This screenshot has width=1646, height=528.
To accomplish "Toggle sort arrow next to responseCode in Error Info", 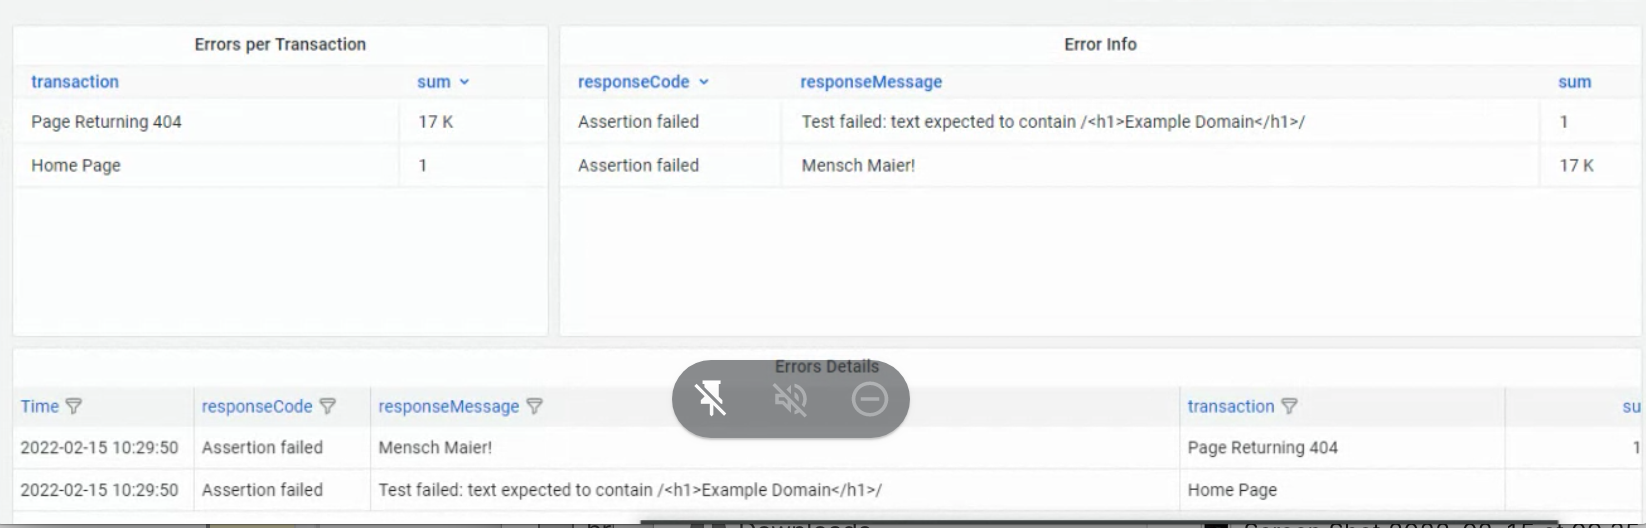I will tap(704, 82).
